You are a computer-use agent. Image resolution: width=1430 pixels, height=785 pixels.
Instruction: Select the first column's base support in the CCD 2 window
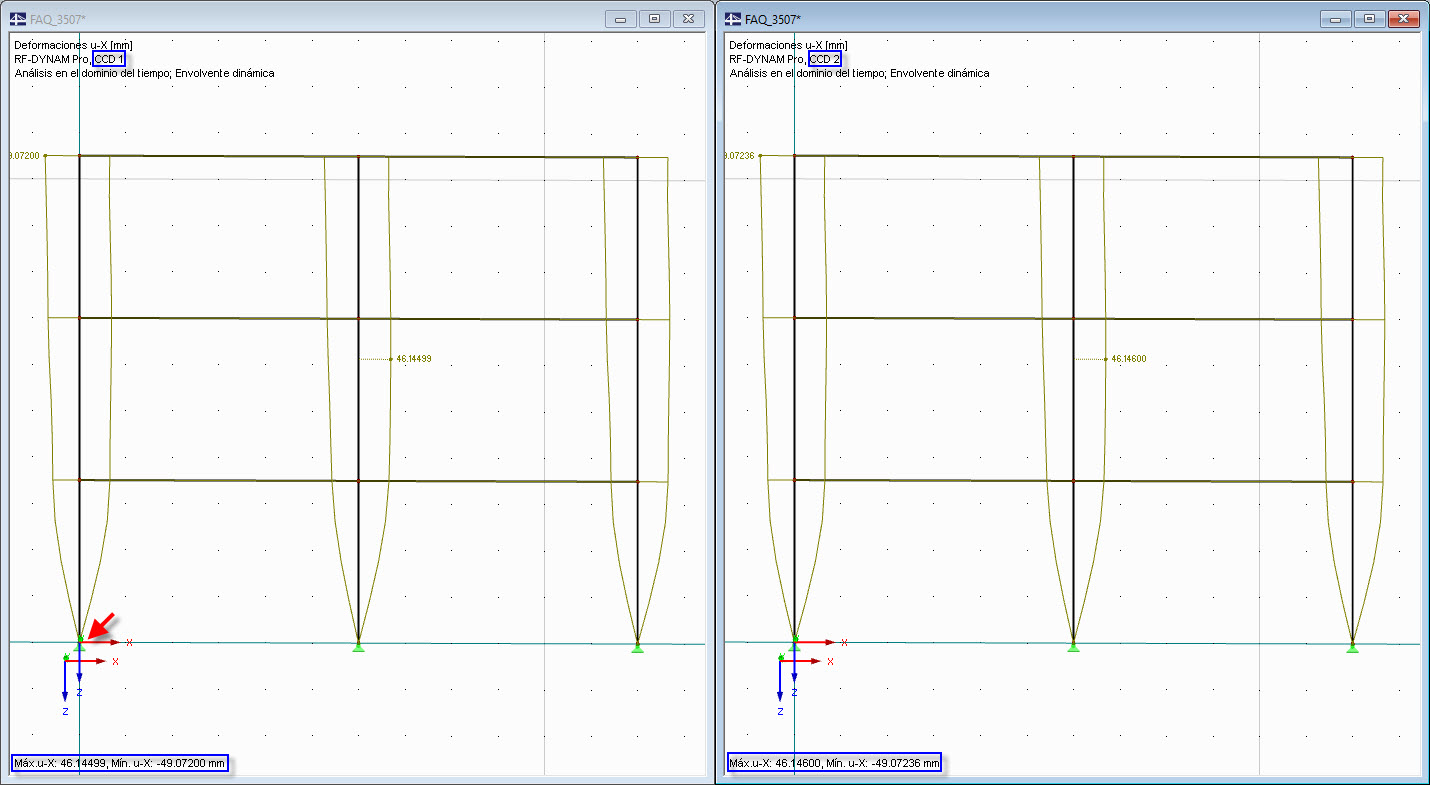point(794,645)
